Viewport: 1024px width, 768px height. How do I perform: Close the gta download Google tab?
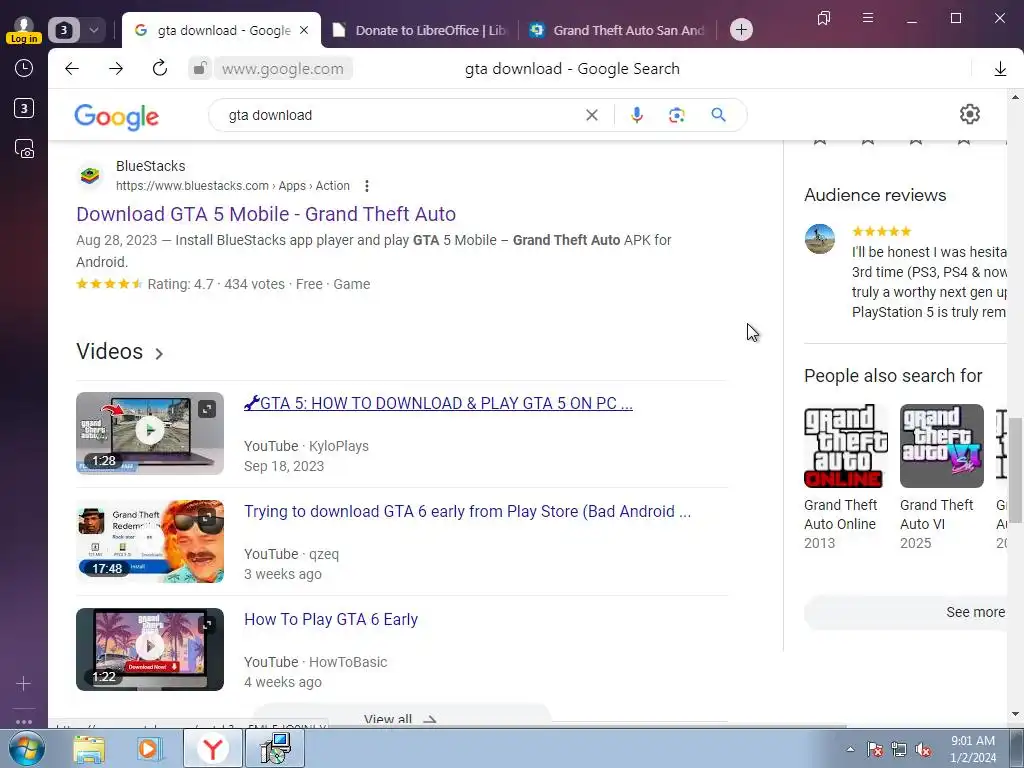click(304, 30)
